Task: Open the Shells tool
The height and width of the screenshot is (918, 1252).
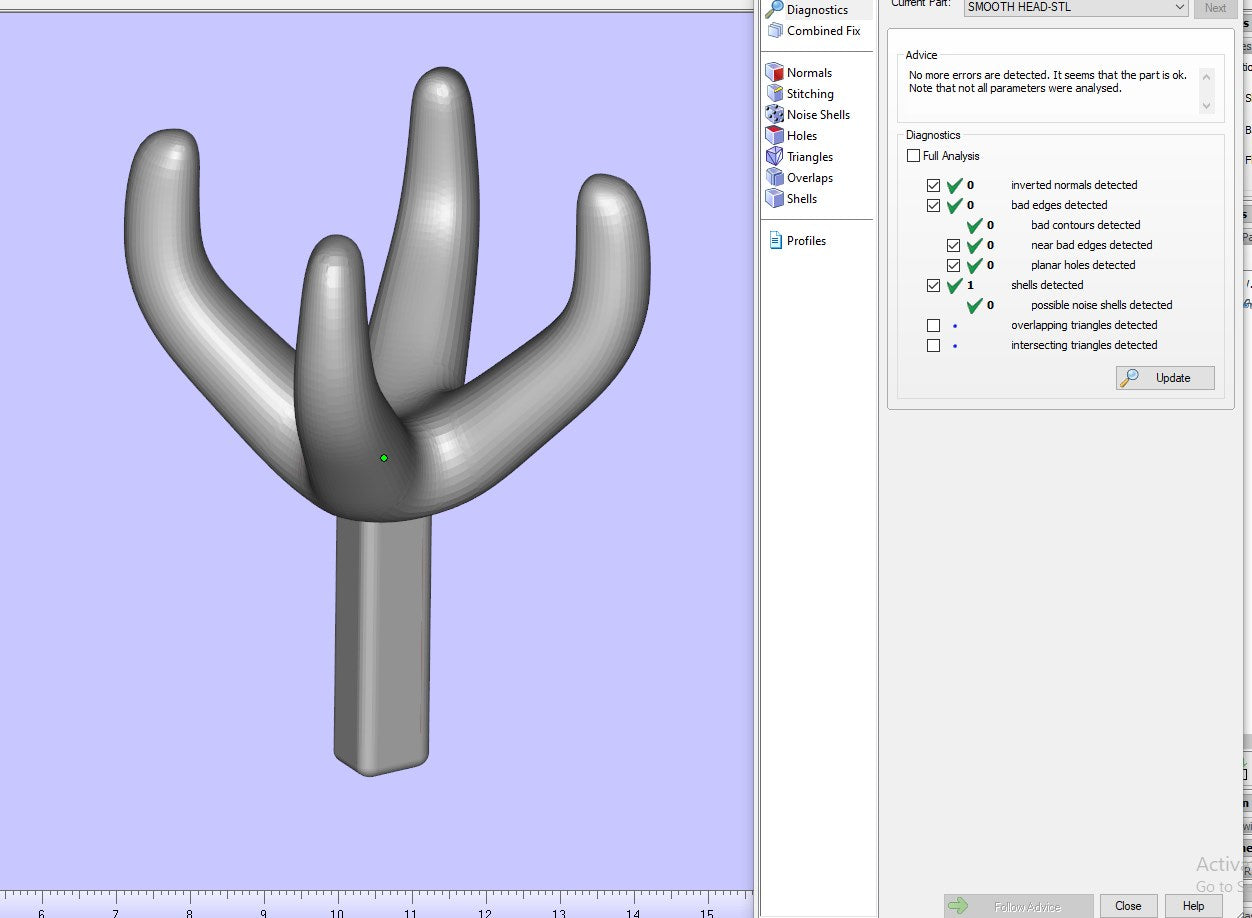Action: pos(774,199)
